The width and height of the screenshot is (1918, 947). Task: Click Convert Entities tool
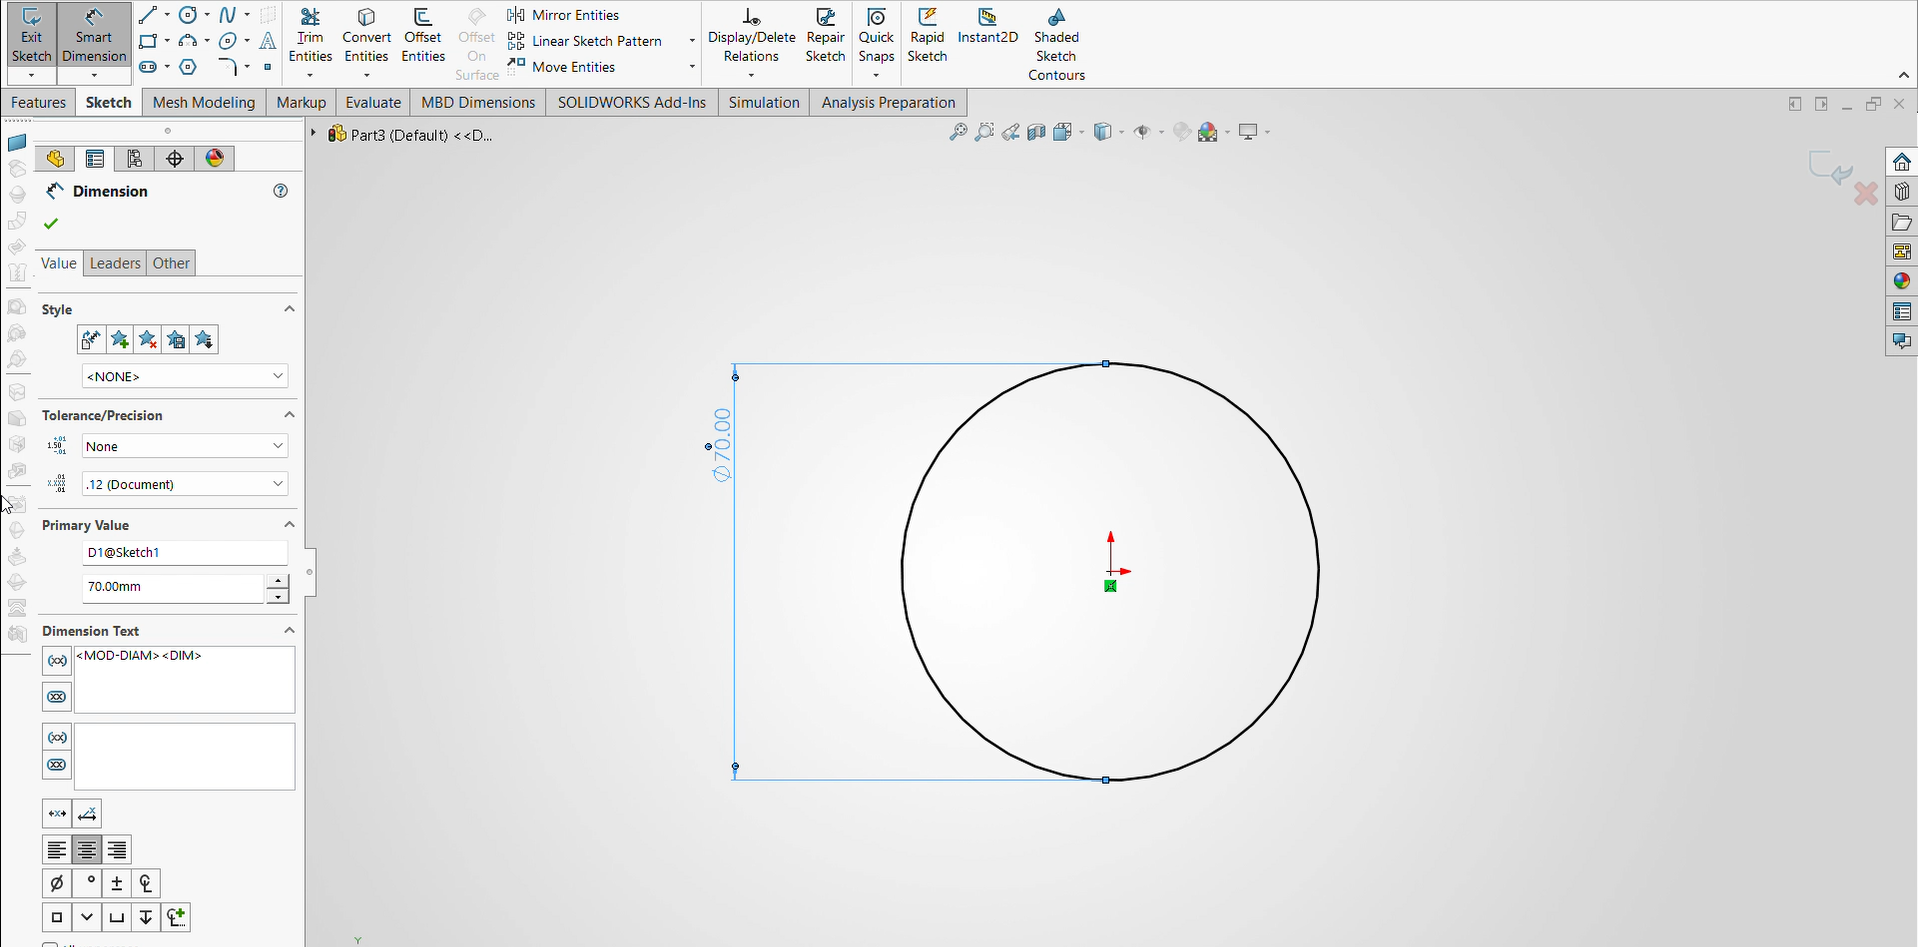[366, 37]
